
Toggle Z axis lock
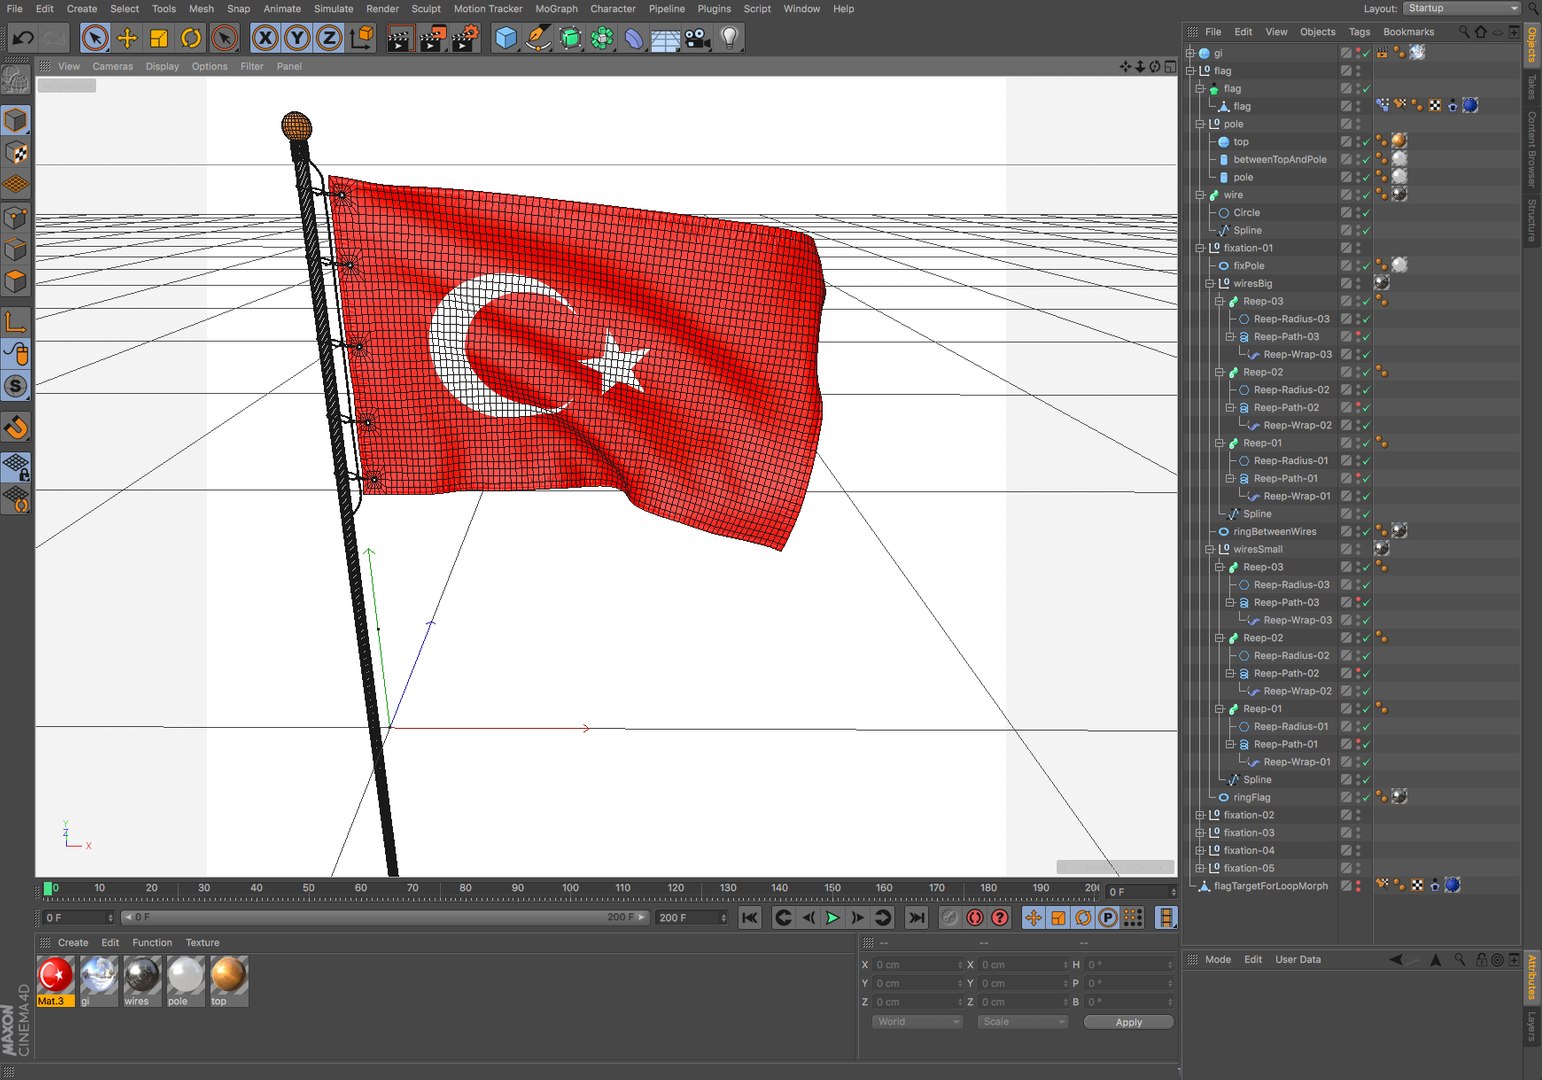coord(329,38)
